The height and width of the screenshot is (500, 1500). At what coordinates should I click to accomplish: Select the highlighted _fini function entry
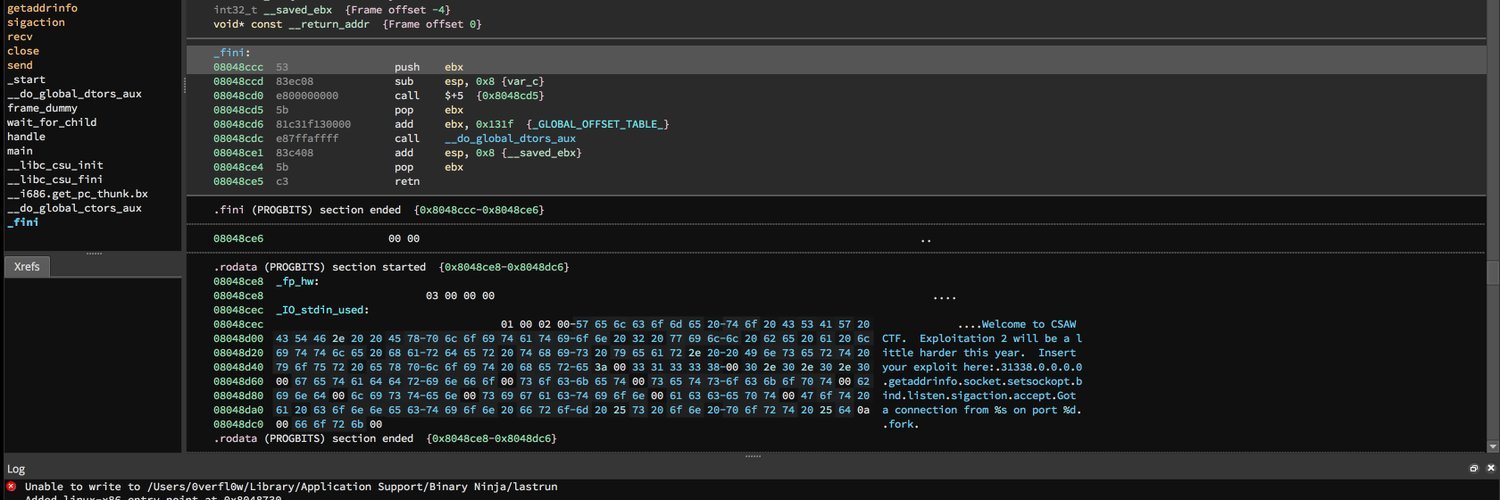(23, 222)
